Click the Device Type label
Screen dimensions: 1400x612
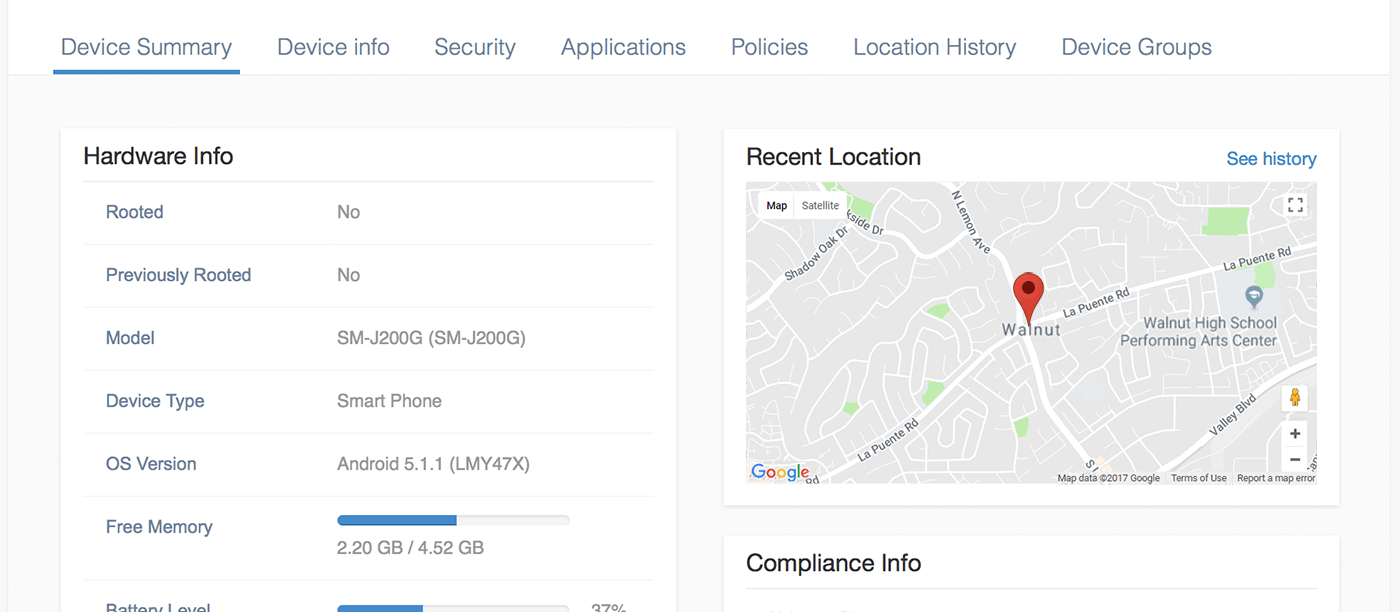[155, 401]
